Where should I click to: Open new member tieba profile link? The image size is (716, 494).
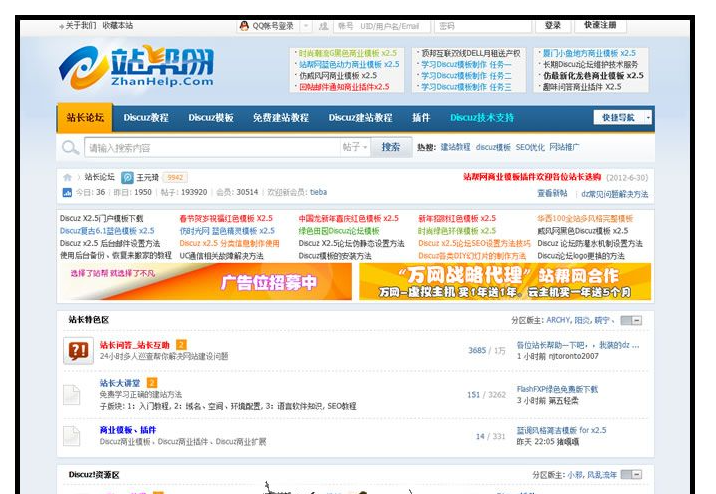(318, 192)
